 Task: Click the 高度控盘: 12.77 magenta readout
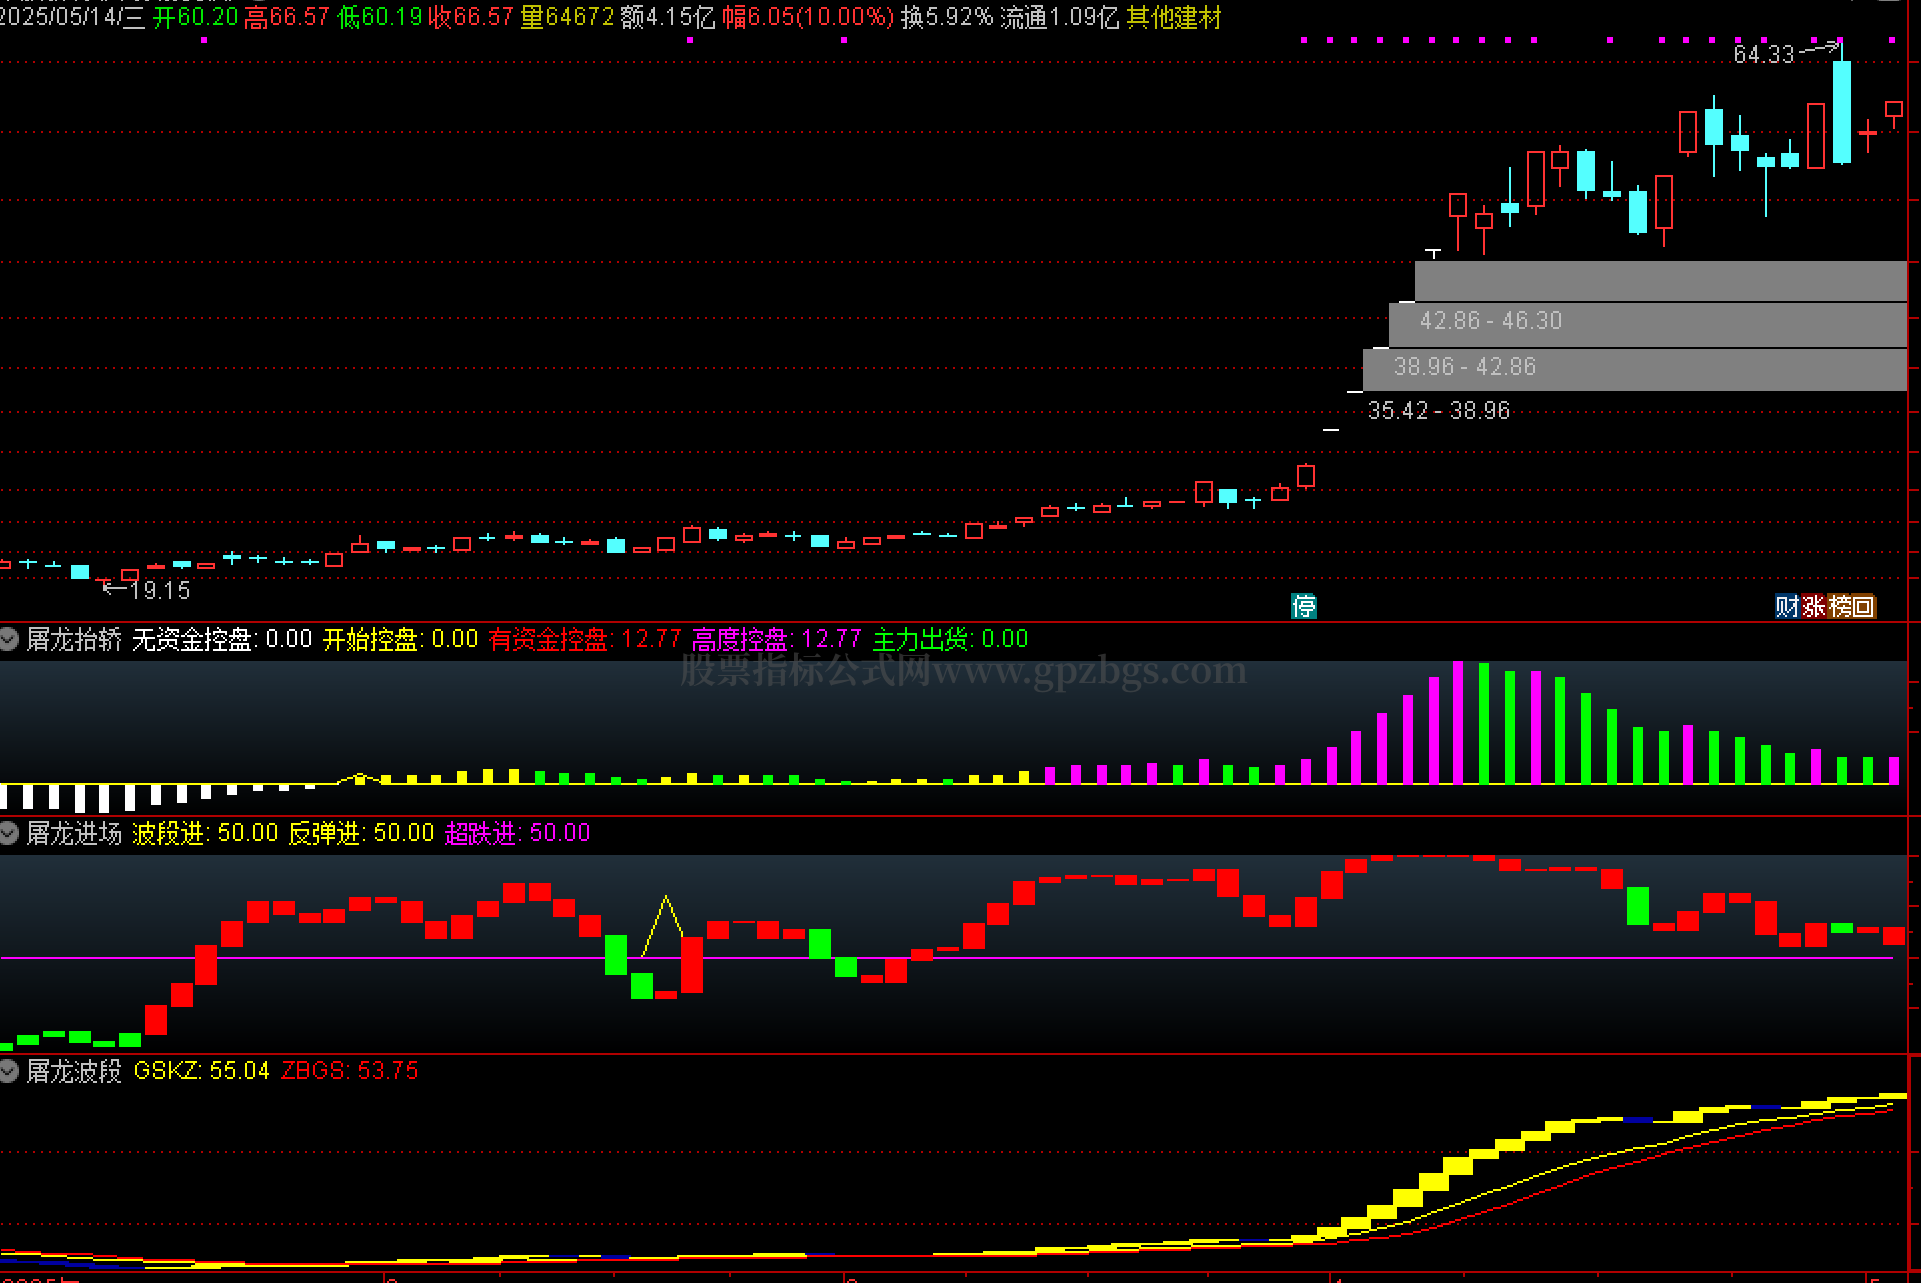pyautogui.click(x=776, y=640)
